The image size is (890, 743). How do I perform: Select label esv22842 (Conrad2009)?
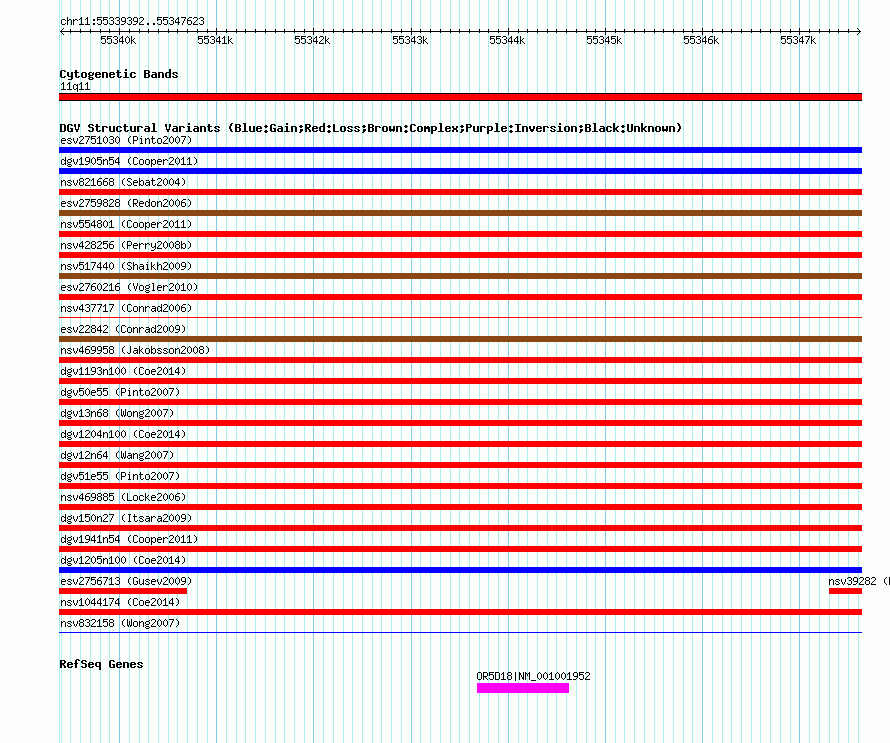point(123,329)
